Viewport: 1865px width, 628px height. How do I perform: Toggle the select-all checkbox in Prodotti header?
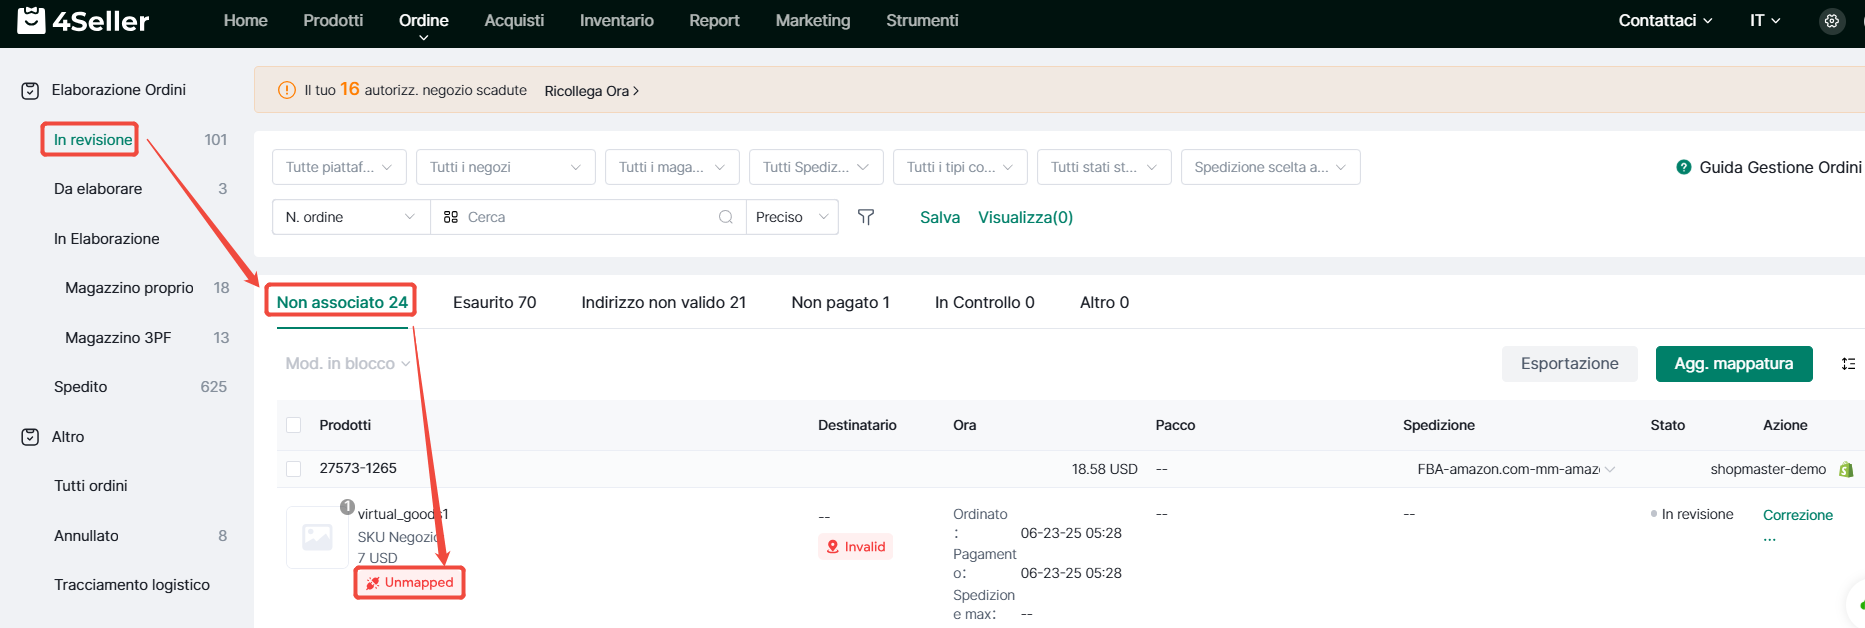pyautogui.click(x=294, y=425)
